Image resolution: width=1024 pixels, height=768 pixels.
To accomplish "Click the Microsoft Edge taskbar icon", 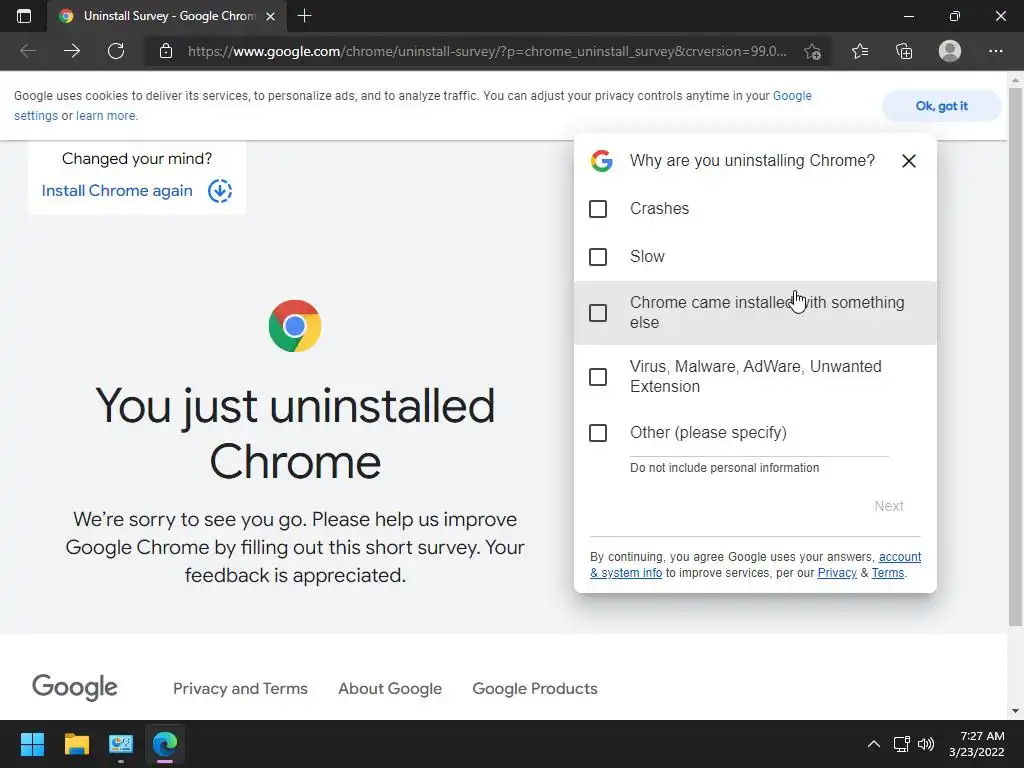I will pos(165,744).
